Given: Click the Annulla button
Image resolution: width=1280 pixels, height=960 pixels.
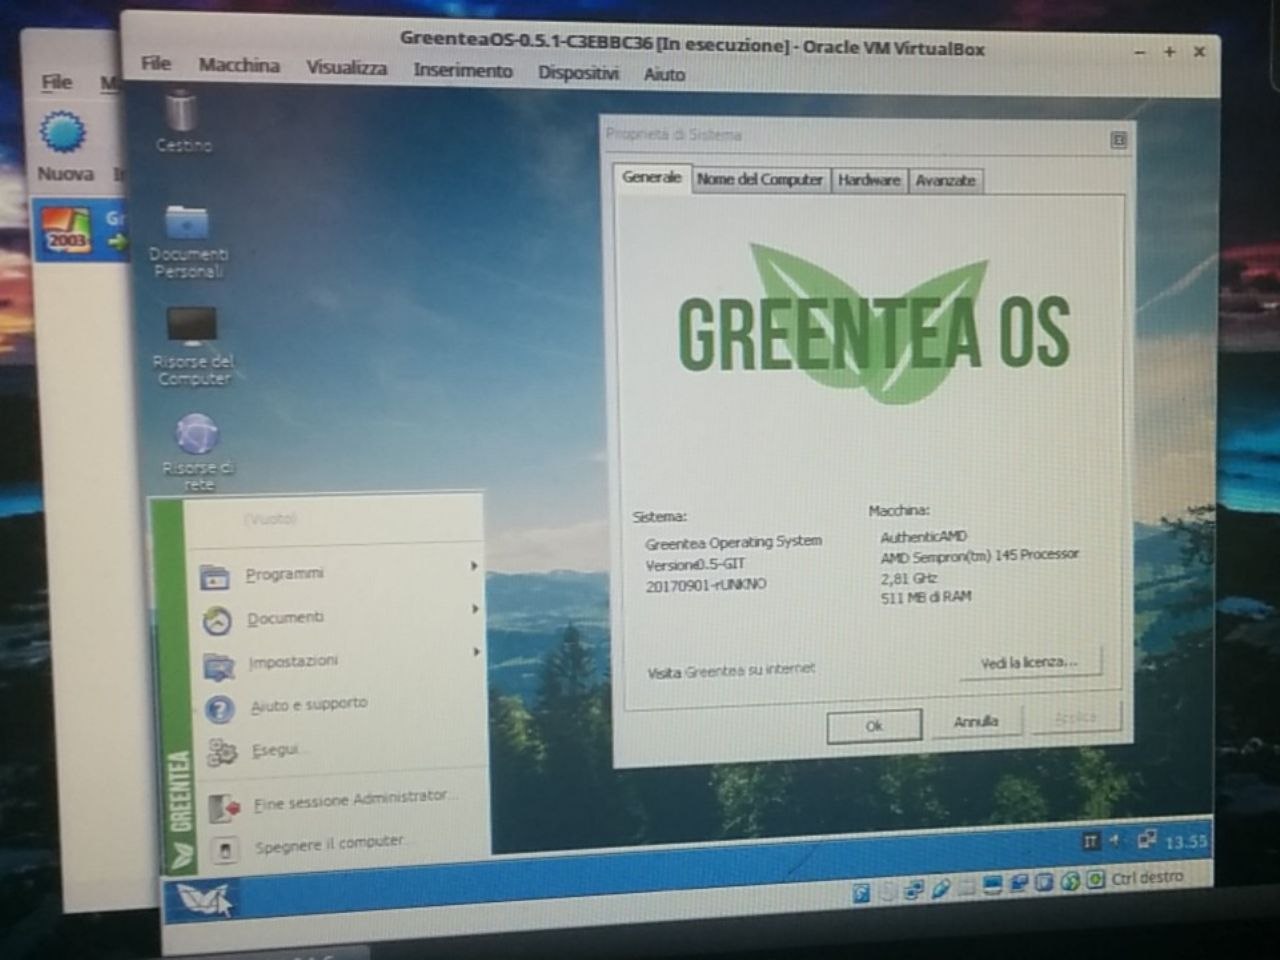Looking at the screenshot, I should tap(975, 721).
